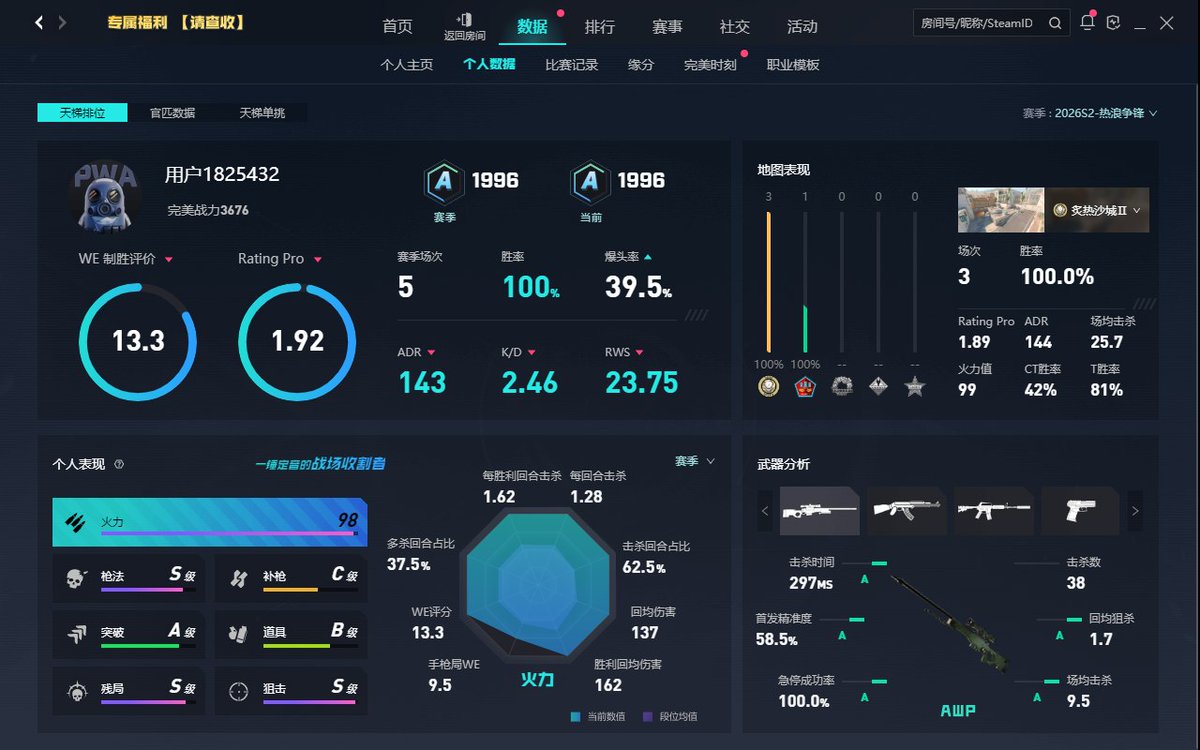Open the user avatar picture
This screenshot has width=1200, height=750.
(x=104, y=195)
